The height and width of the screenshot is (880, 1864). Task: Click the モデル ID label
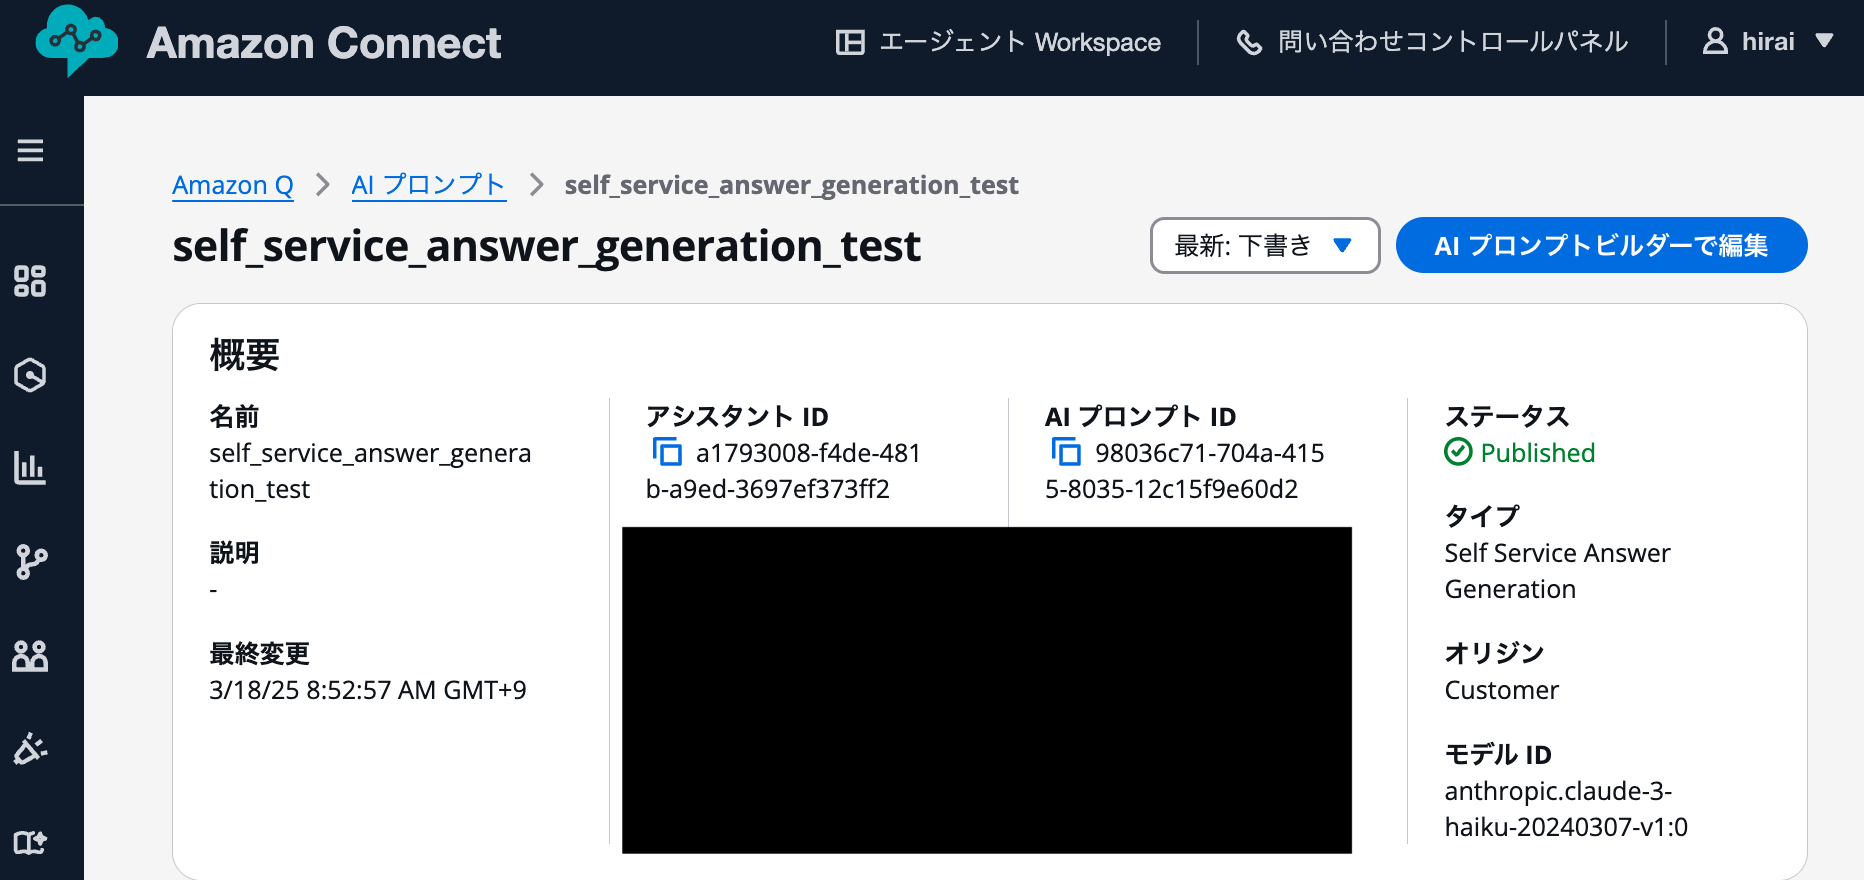pyautogui.click(x=1498, y=754)
